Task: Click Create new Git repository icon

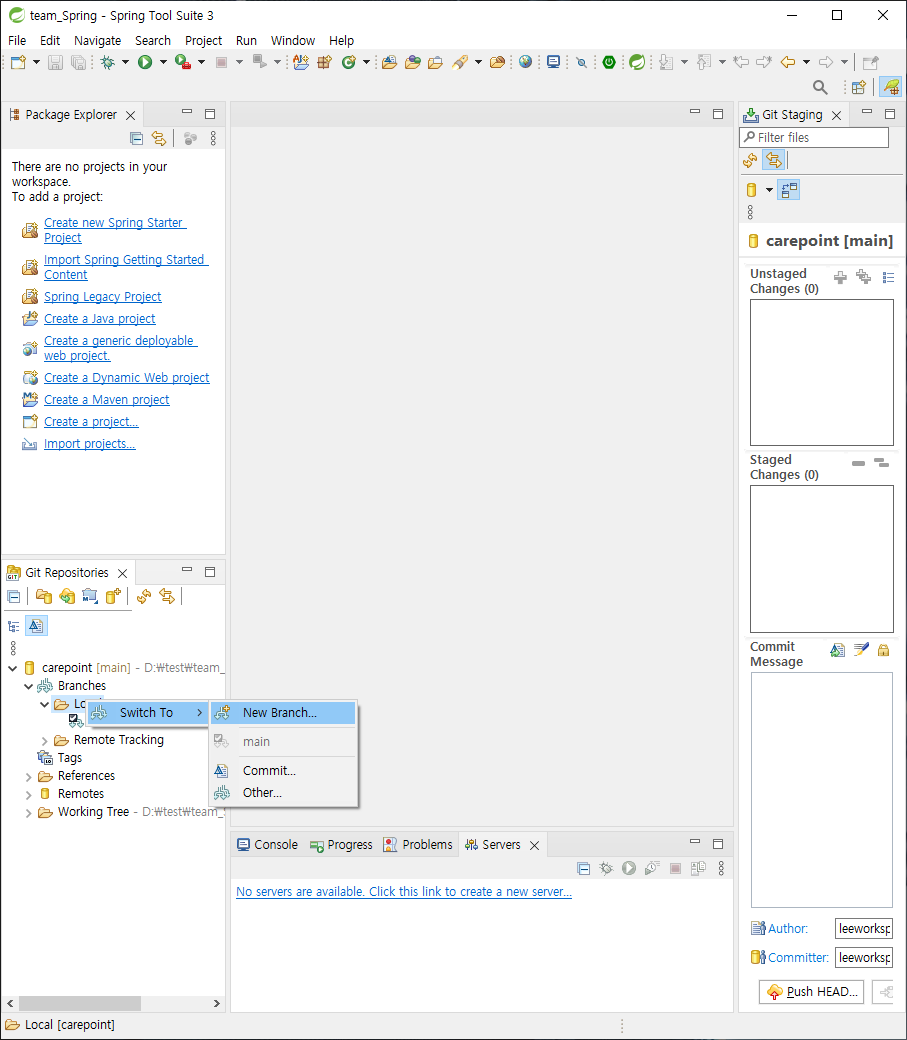Action: pos(113,596)
